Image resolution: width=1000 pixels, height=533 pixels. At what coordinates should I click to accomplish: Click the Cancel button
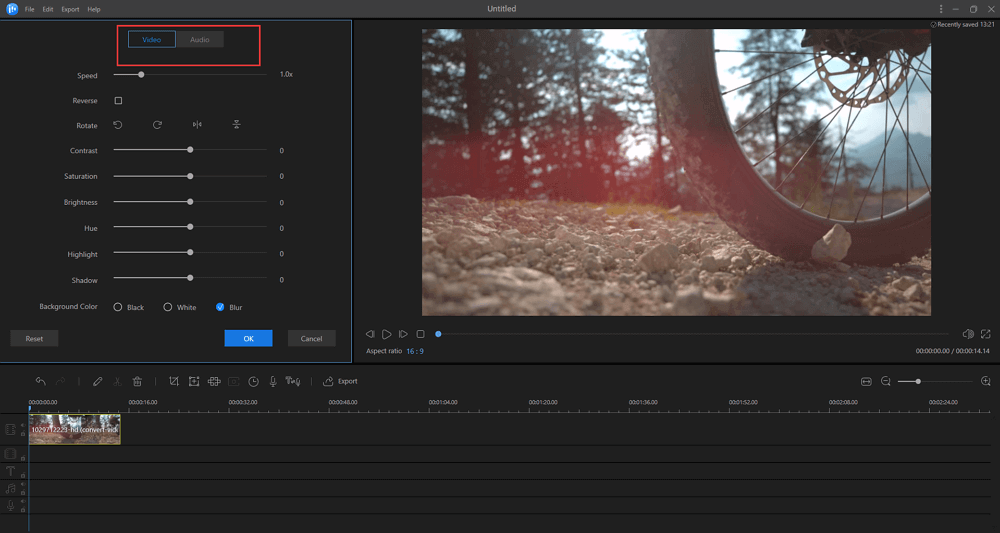pyautogui.click(x=311, y=339)
